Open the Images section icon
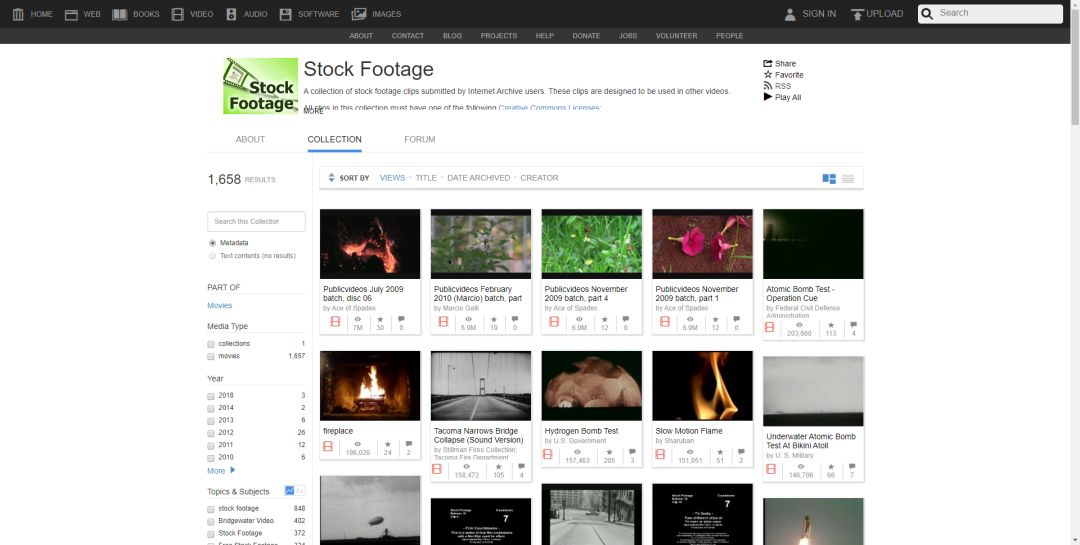Viewport: 1080px width, 545px height. pos(359,14)
